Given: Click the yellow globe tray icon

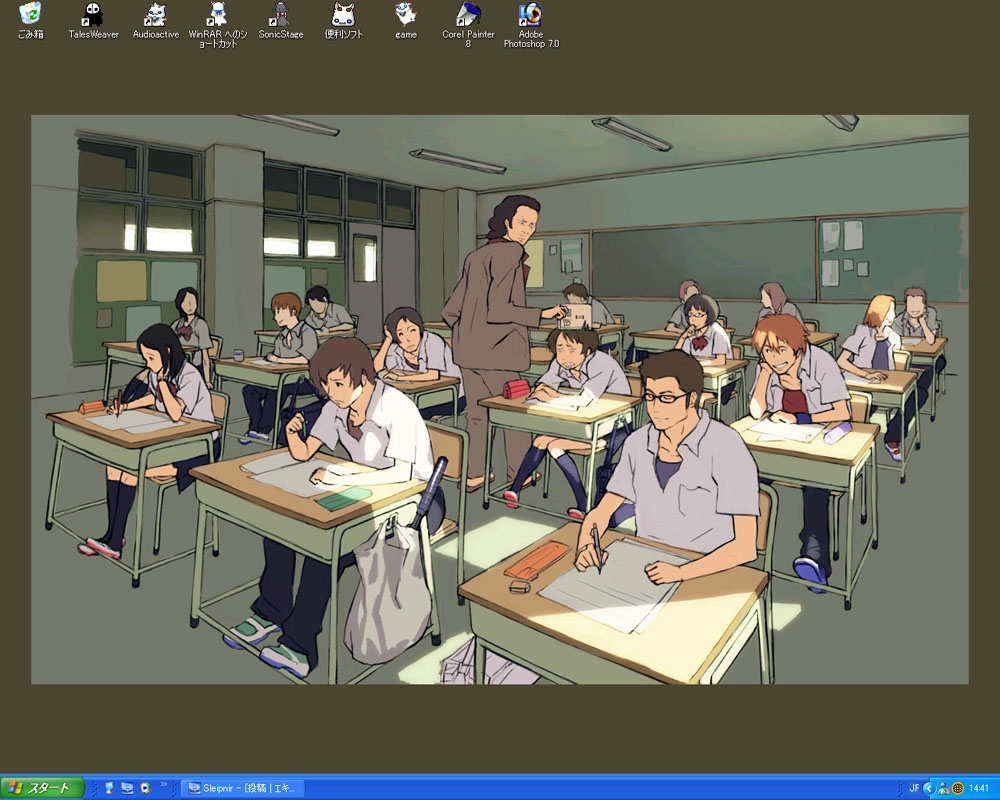Looking at the screenshot, I should (957, 789).
